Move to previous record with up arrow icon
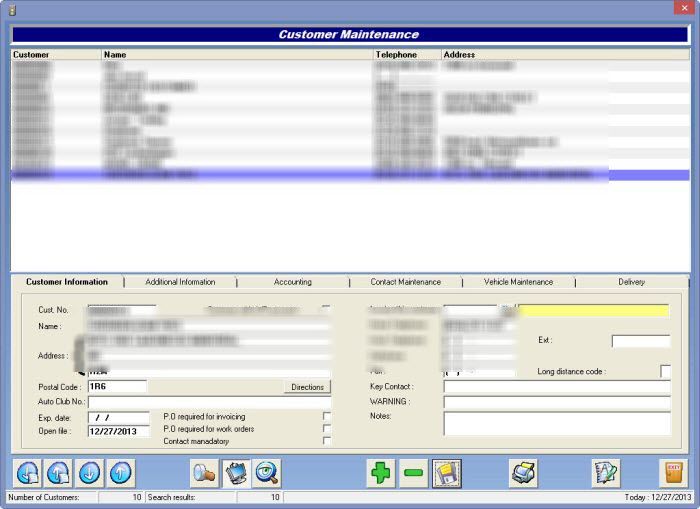This screenshot has height=509, width=700. 121,473
